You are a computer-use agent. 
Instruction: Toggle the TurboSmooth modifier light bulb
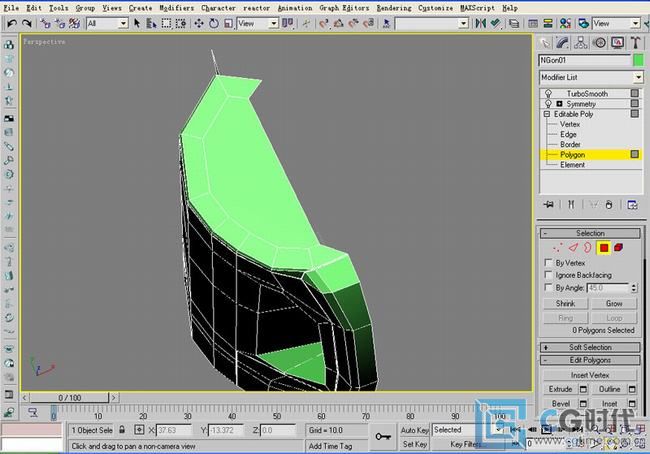[548, 93]
